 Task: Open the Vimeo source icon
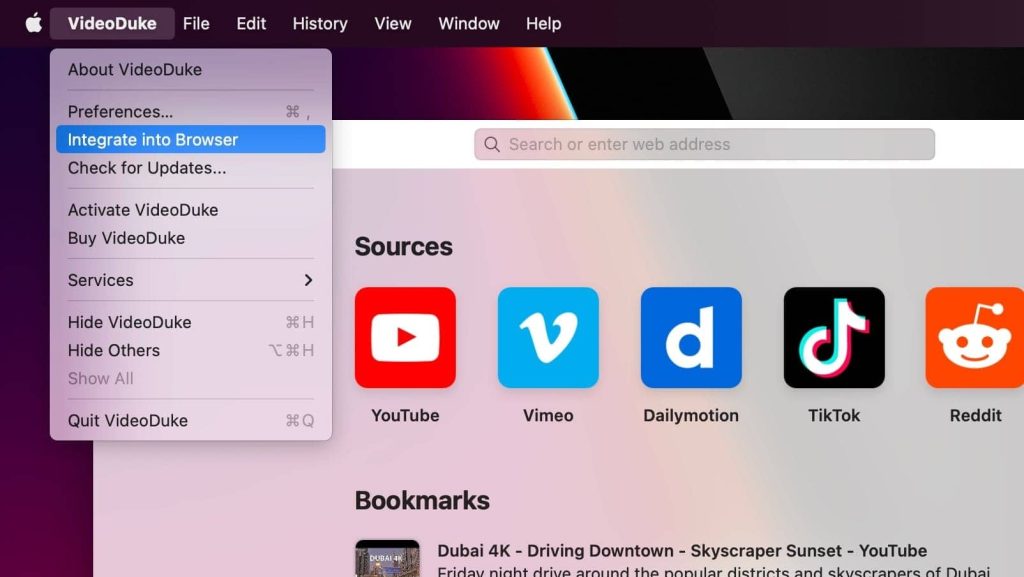pyautogui.click(x=548, y=337)
